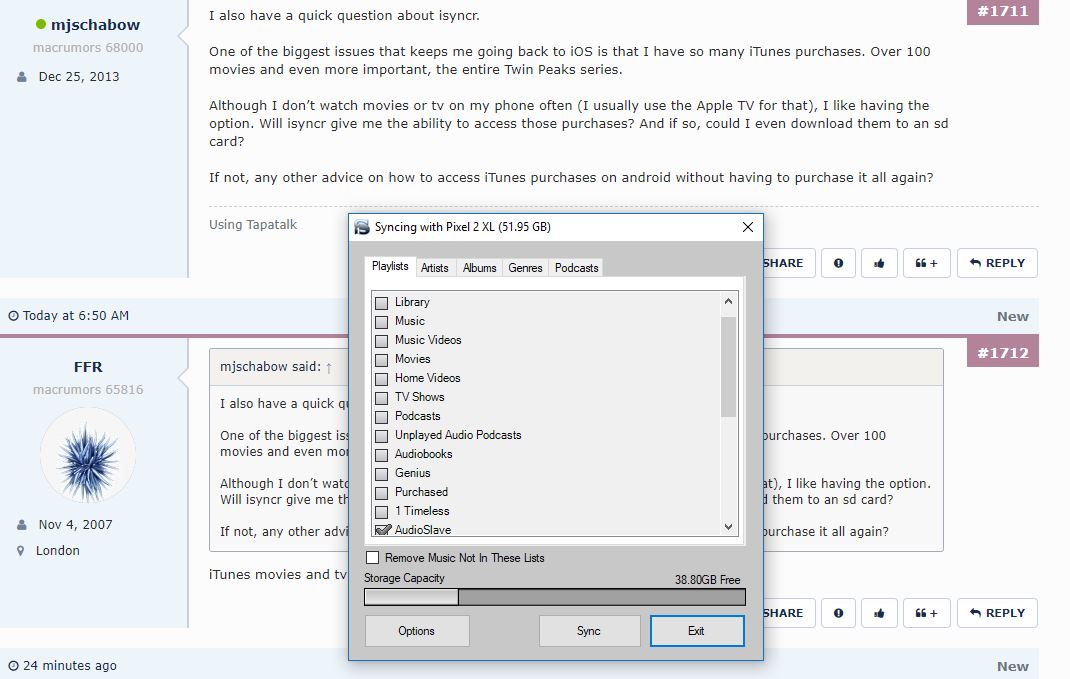Close the Syncing with Pixel 2 XL dialog
The image size is (1070, 679).
click(x=748, y=227)
